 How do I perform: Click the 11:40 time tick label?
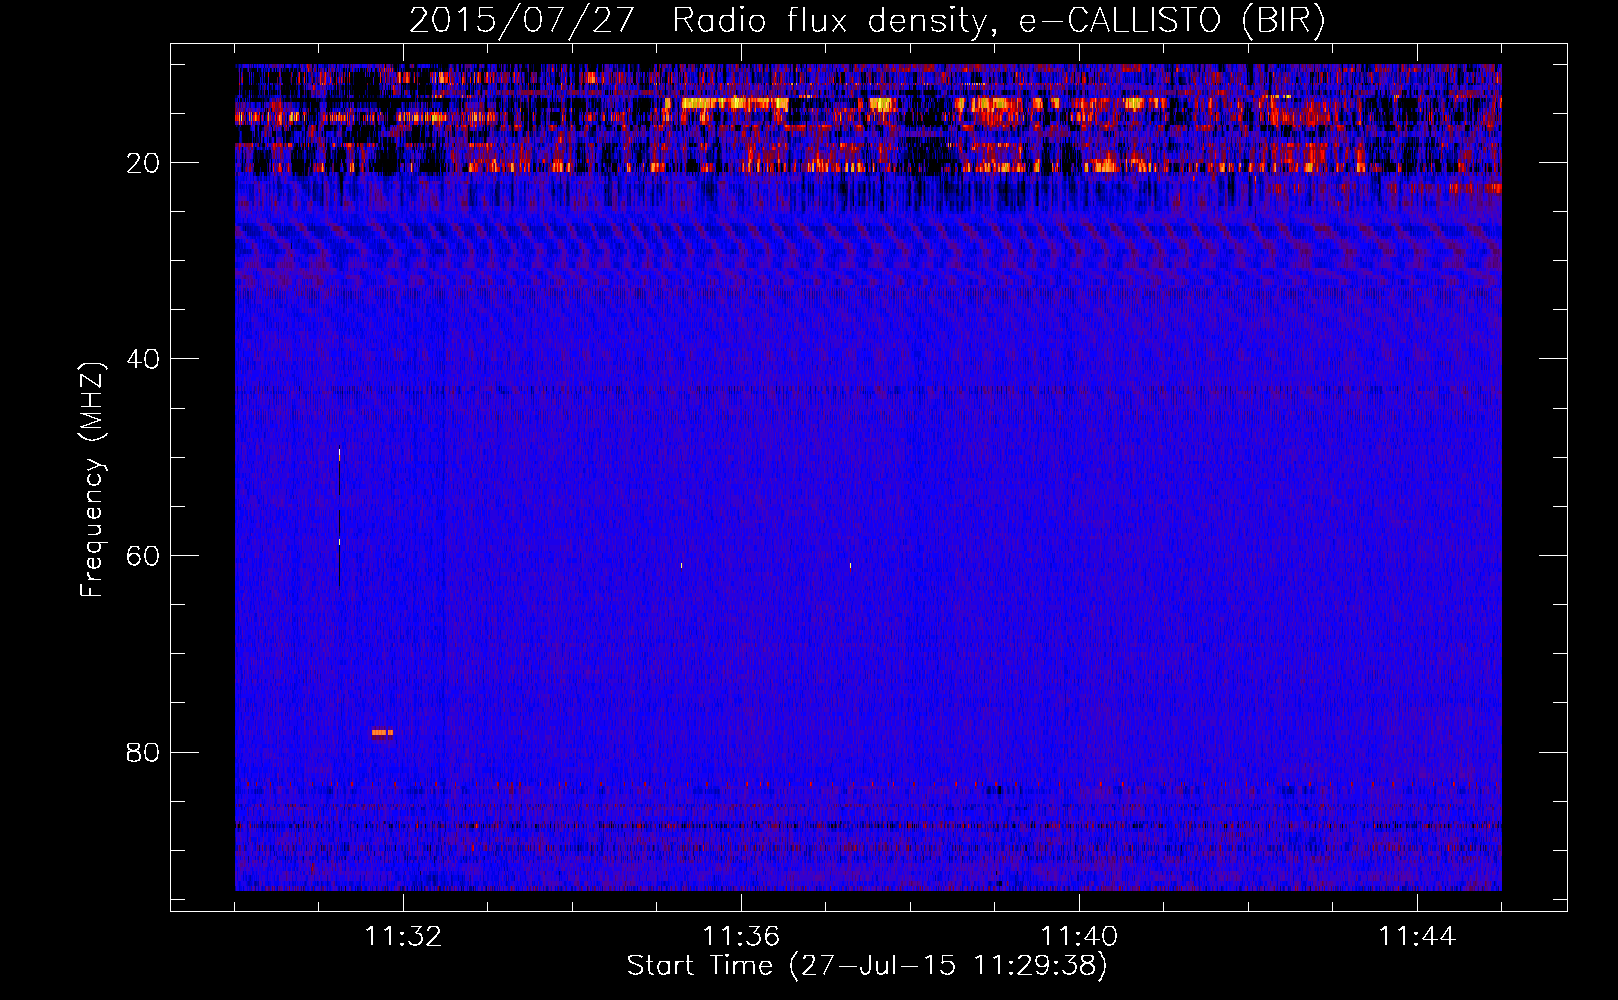[1079, 937]
